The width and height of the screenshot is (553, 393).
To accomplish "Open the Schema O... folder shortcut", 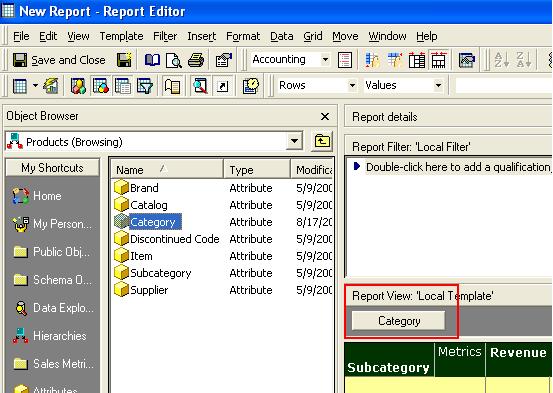I will point(53,280).
